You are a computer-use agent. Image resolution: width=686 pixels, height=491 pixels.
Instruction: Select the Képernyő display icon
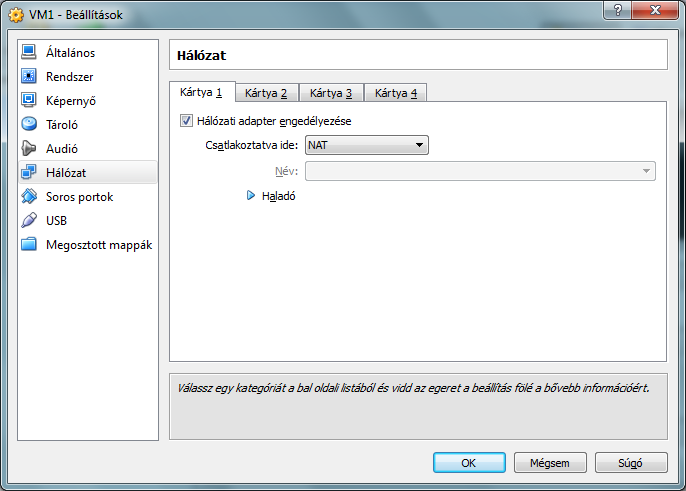(x=29, y=100)
